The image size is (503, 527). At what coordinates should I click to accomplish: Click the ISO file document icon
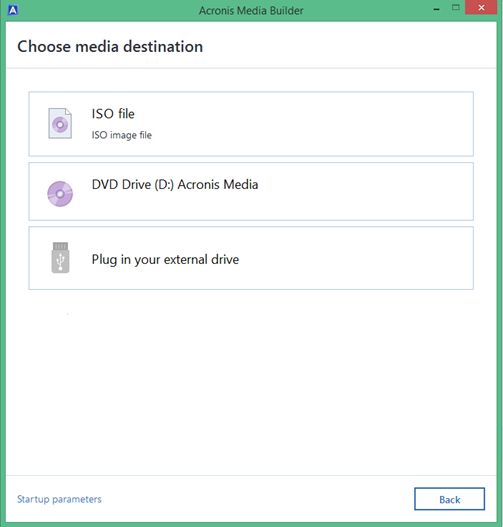pyautogui.click(x=60, y=123)
